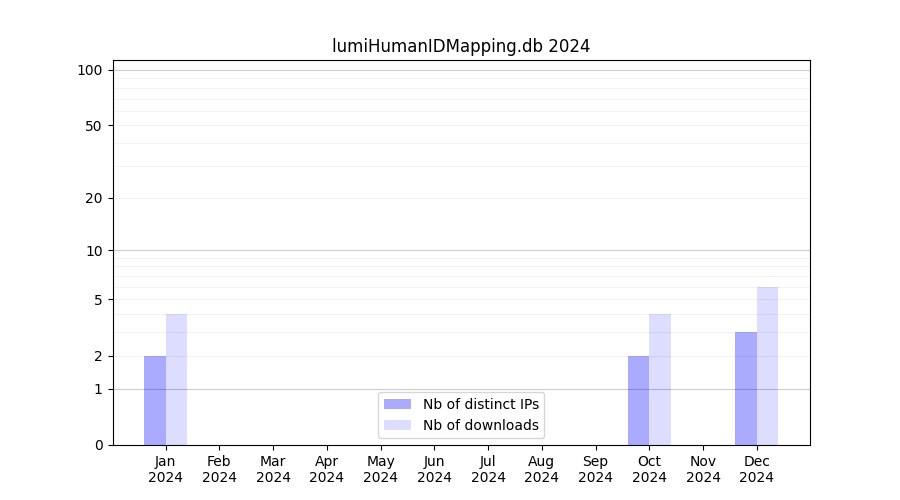Select the Oct 2024 distinct IPs bar

(x=638, y=400)
